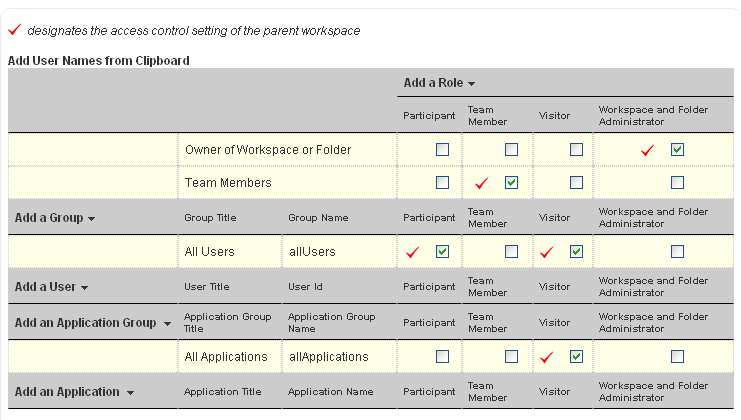Screen dimensions: 741x420
Task: Open the Add a User dropdown
Action: [x=52, y=287]
